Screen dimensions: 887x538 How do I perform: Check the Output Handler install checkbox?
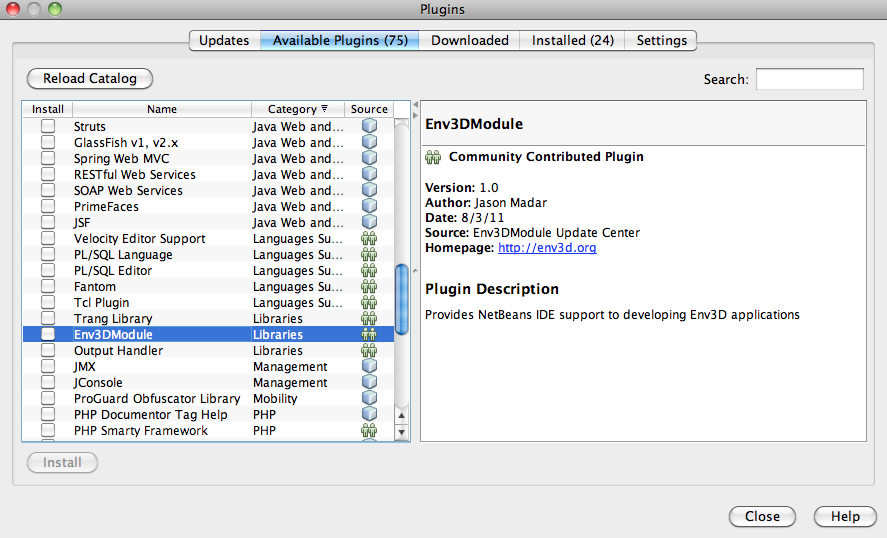click(x=48, y=350)
